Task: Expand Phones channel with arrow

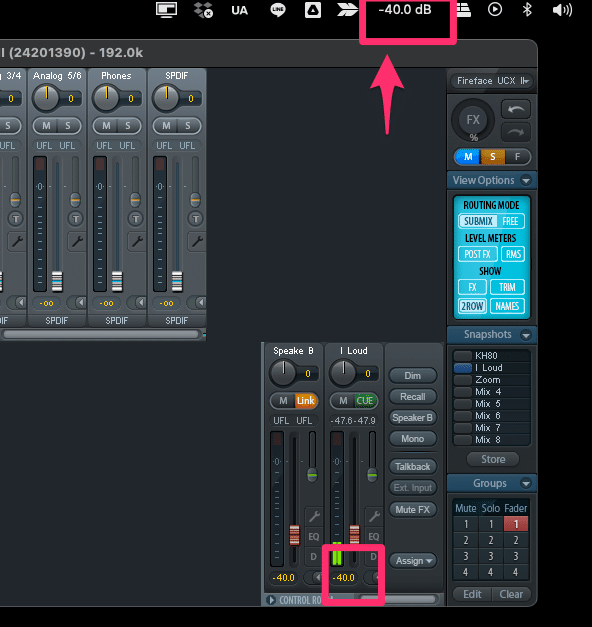Action: point(136,303)
